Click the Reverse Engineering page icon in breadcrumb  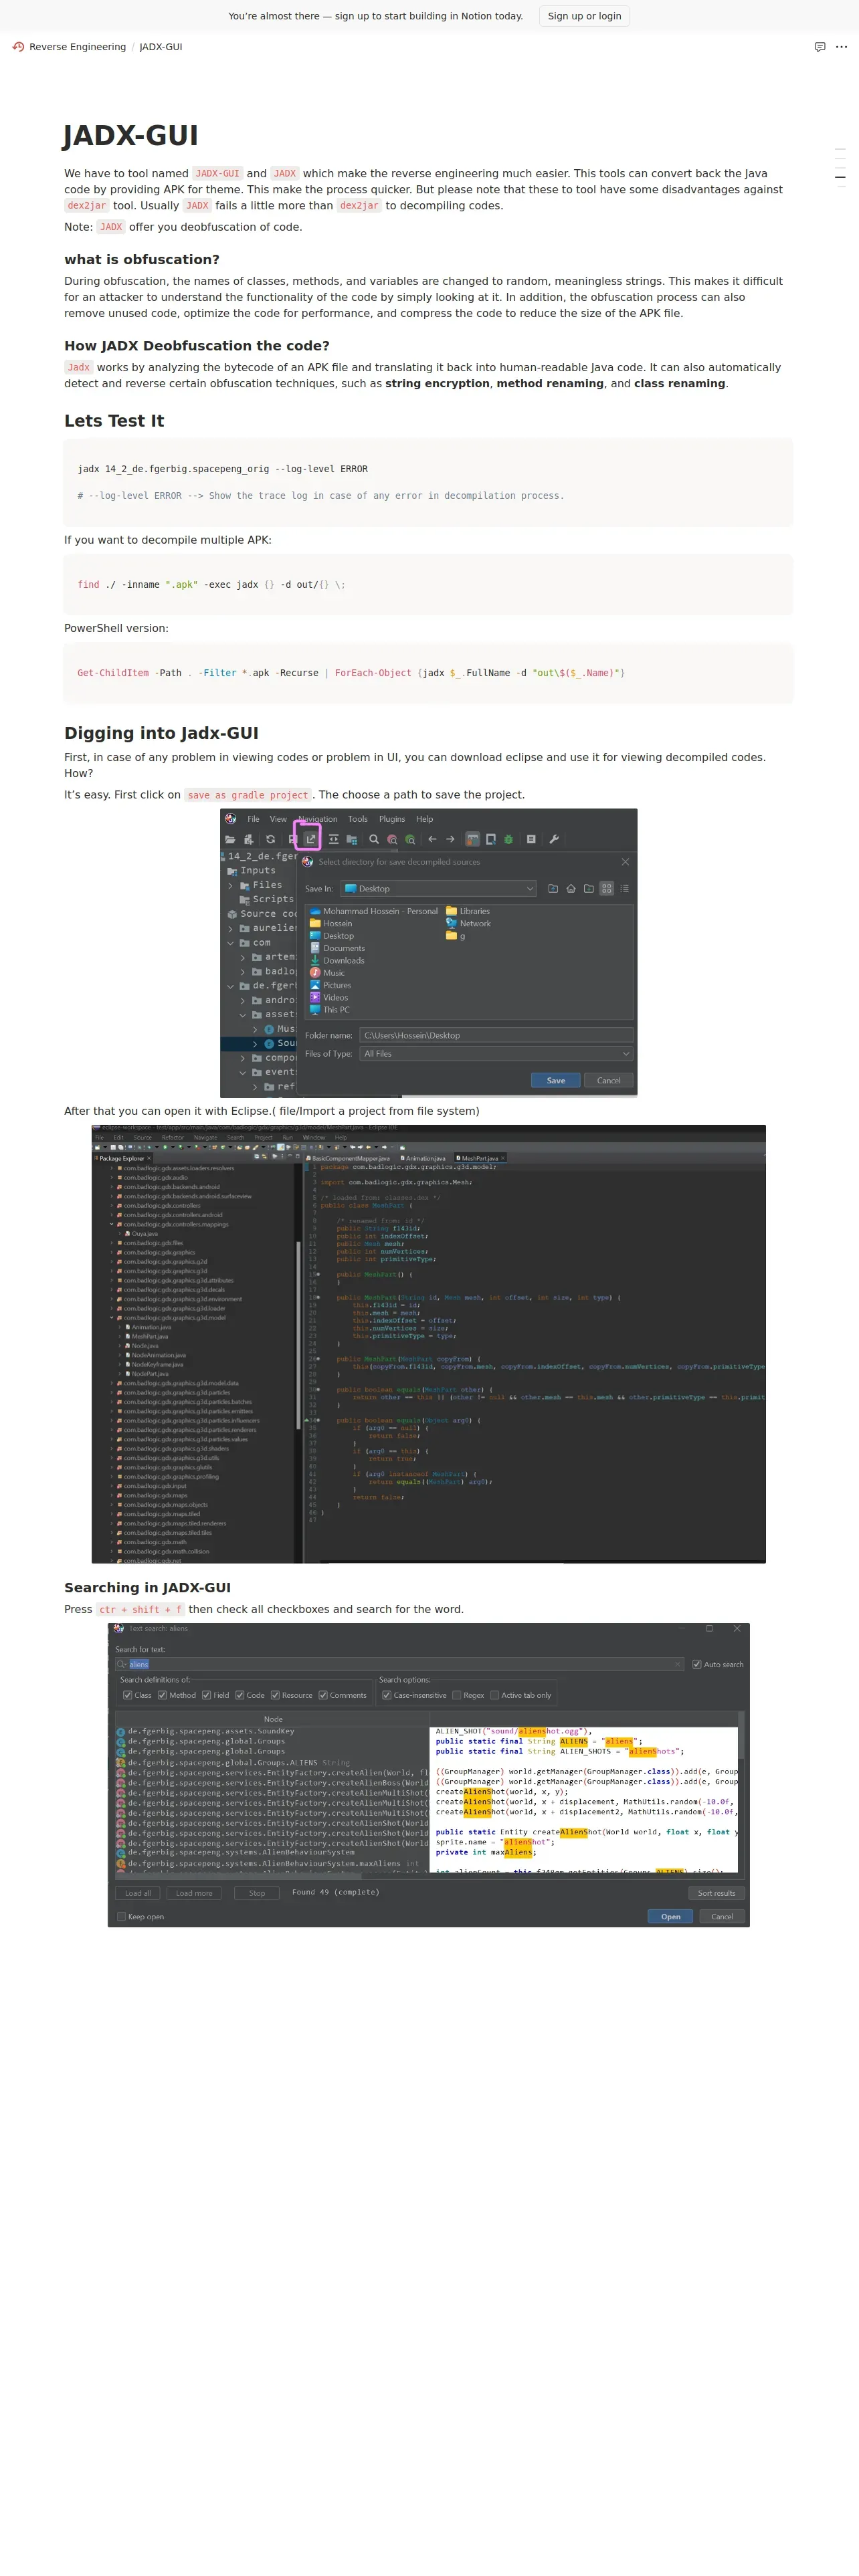[18, 47]
